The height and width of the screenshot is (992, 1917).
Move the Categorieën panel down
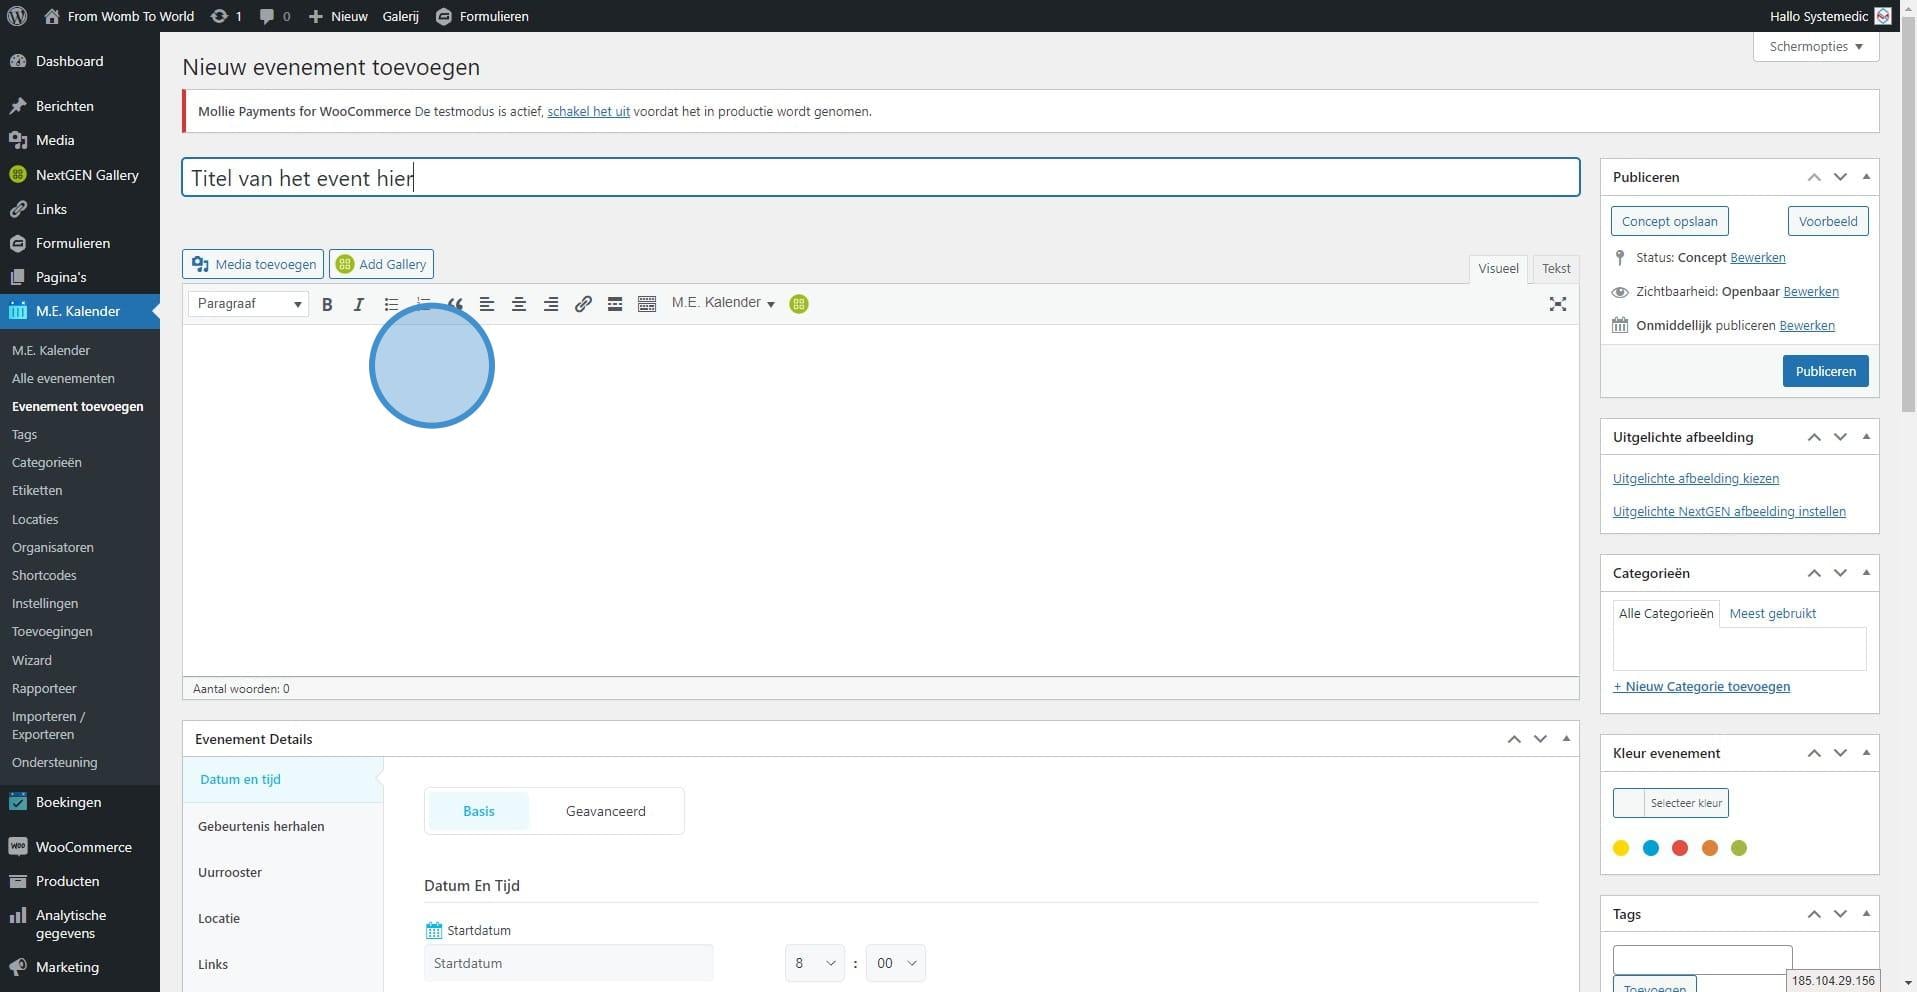(1840, 573)
